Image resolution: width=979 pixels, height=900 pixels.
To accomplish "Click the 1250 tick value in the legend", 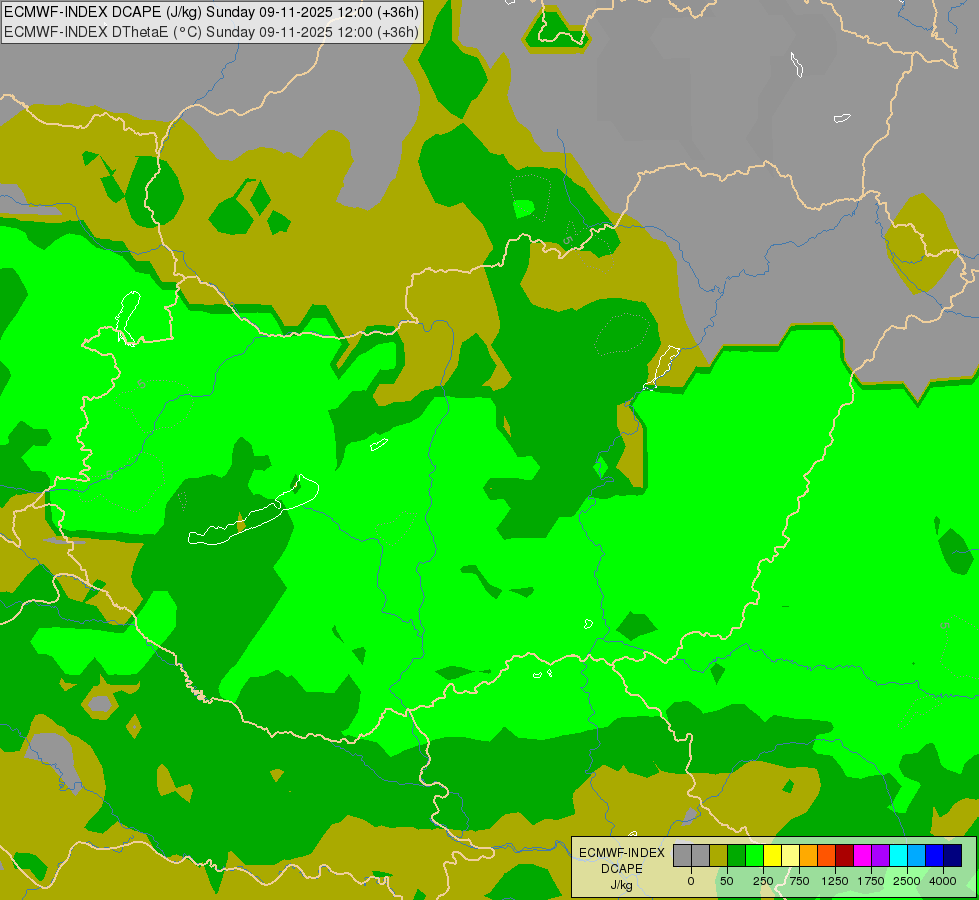I will 835,881.
